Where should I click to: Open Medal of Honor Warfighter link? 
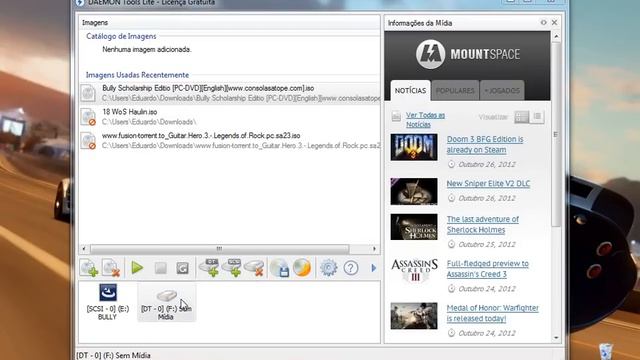coord(493,313)
